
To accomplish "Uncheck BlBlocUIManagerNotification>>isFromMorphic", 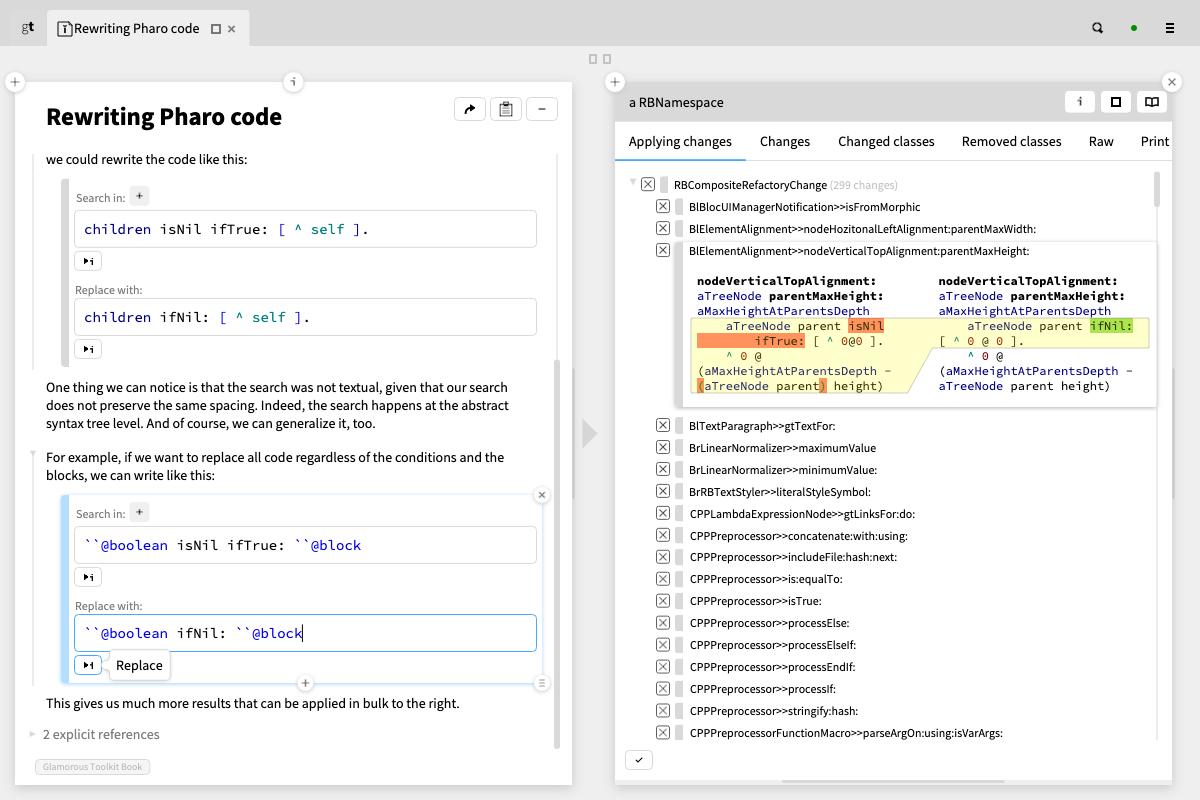I will 662,206.
